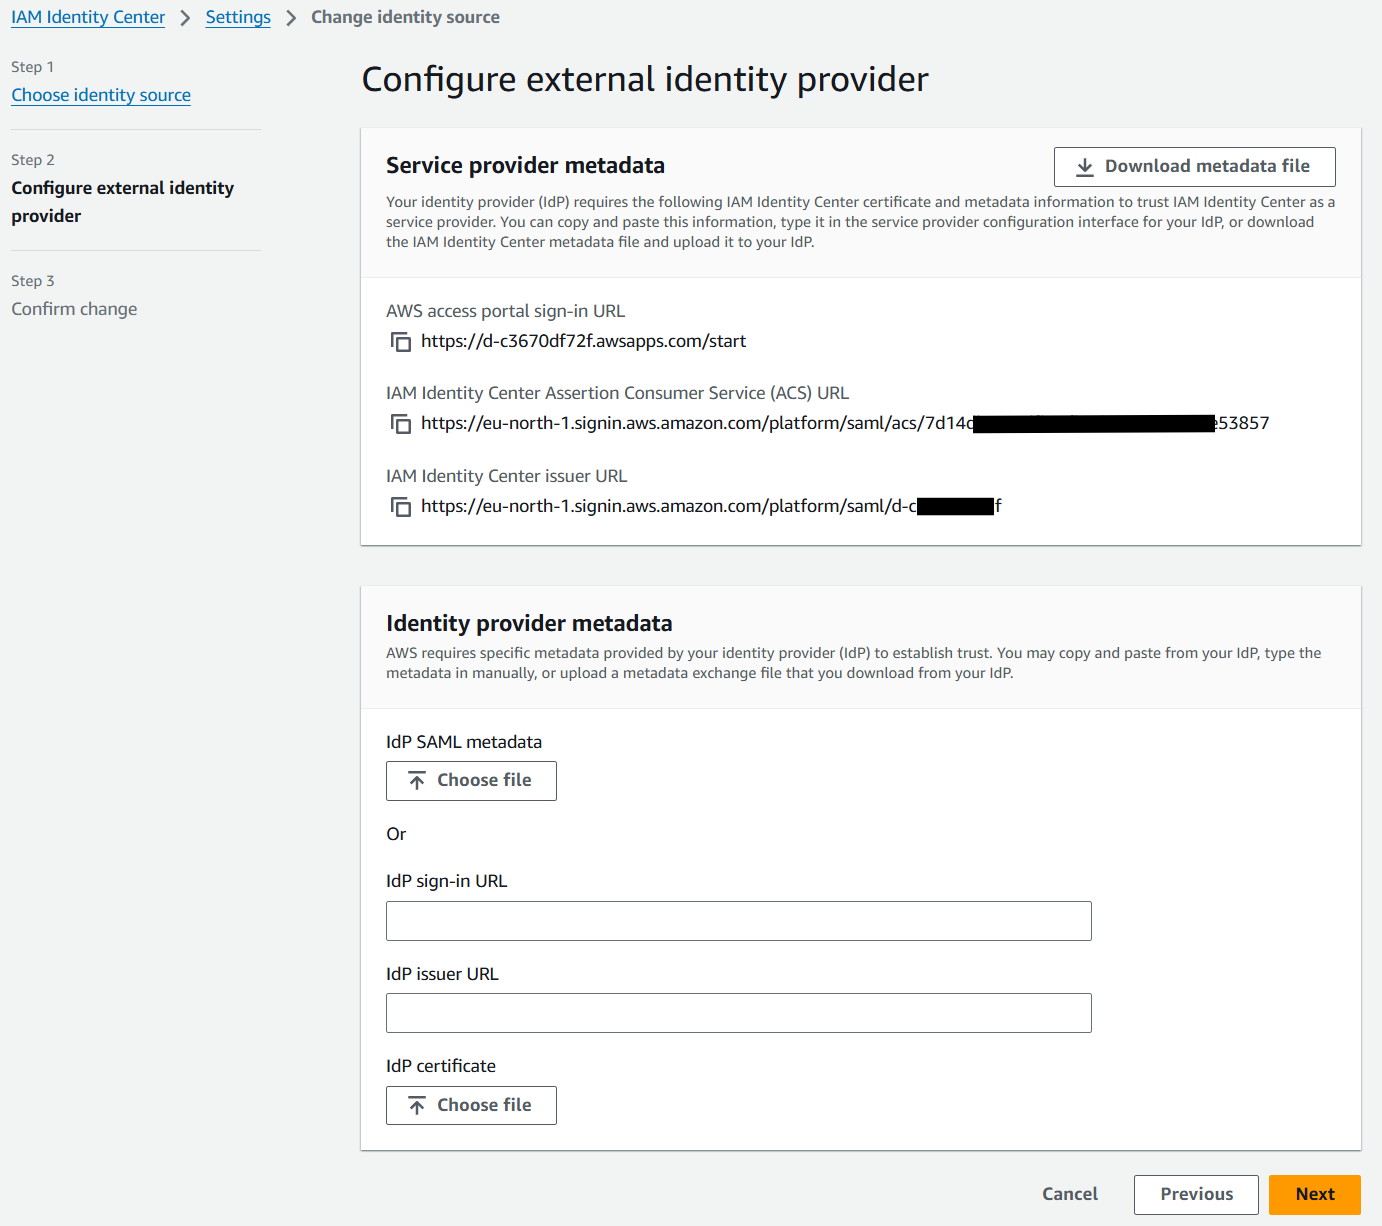Copy the Assertion Consumer Service URL
The width and height of the screenshot is (1382, 1226).
pyautogui.click(x=401, y=424)
